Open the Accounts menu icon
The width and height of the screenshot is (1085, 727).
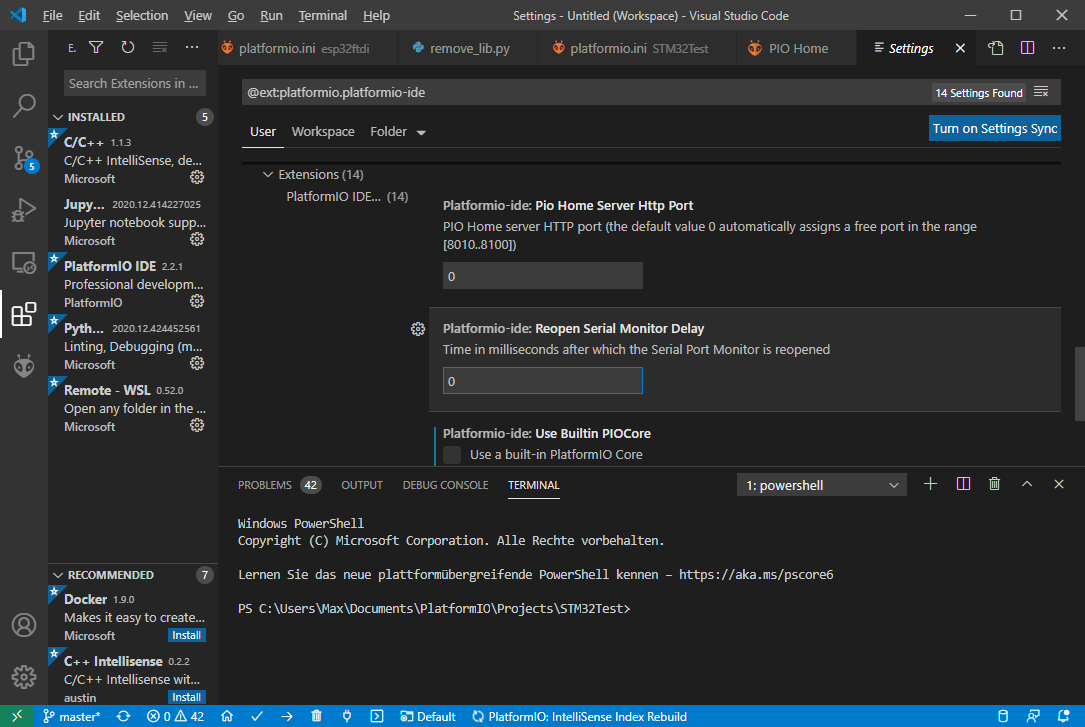[x=24, y=625]
